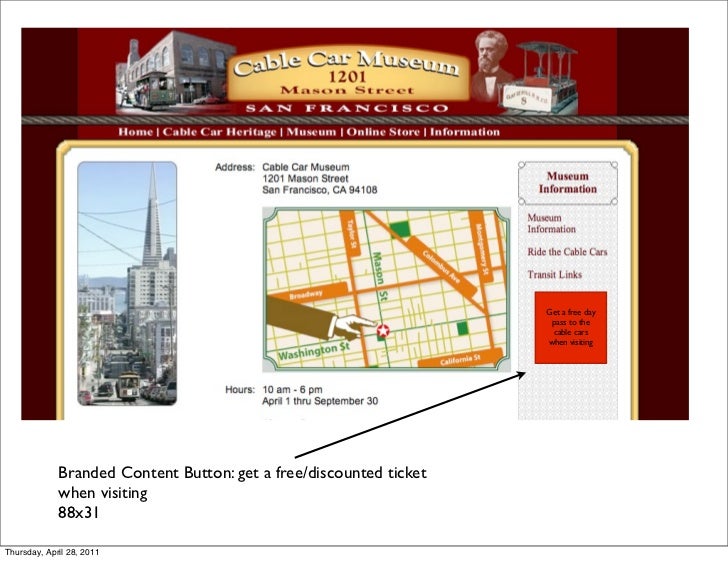
Task: Click the San Francisco, CA 94108 text
Action: click(x=319, y=190)
